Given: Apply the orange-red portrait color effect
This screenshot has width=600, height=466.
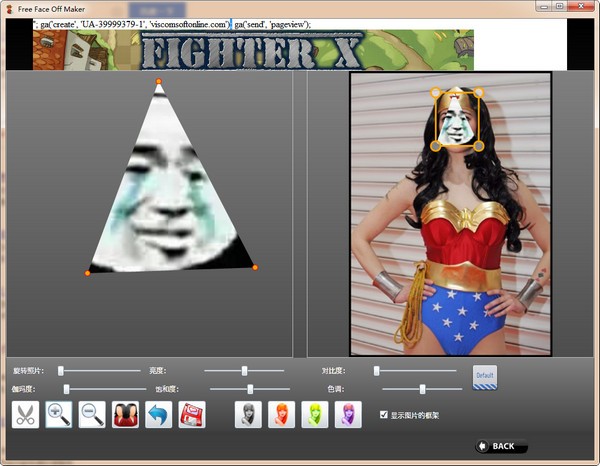Looking at the screenshot, I should tap(281, 415).
